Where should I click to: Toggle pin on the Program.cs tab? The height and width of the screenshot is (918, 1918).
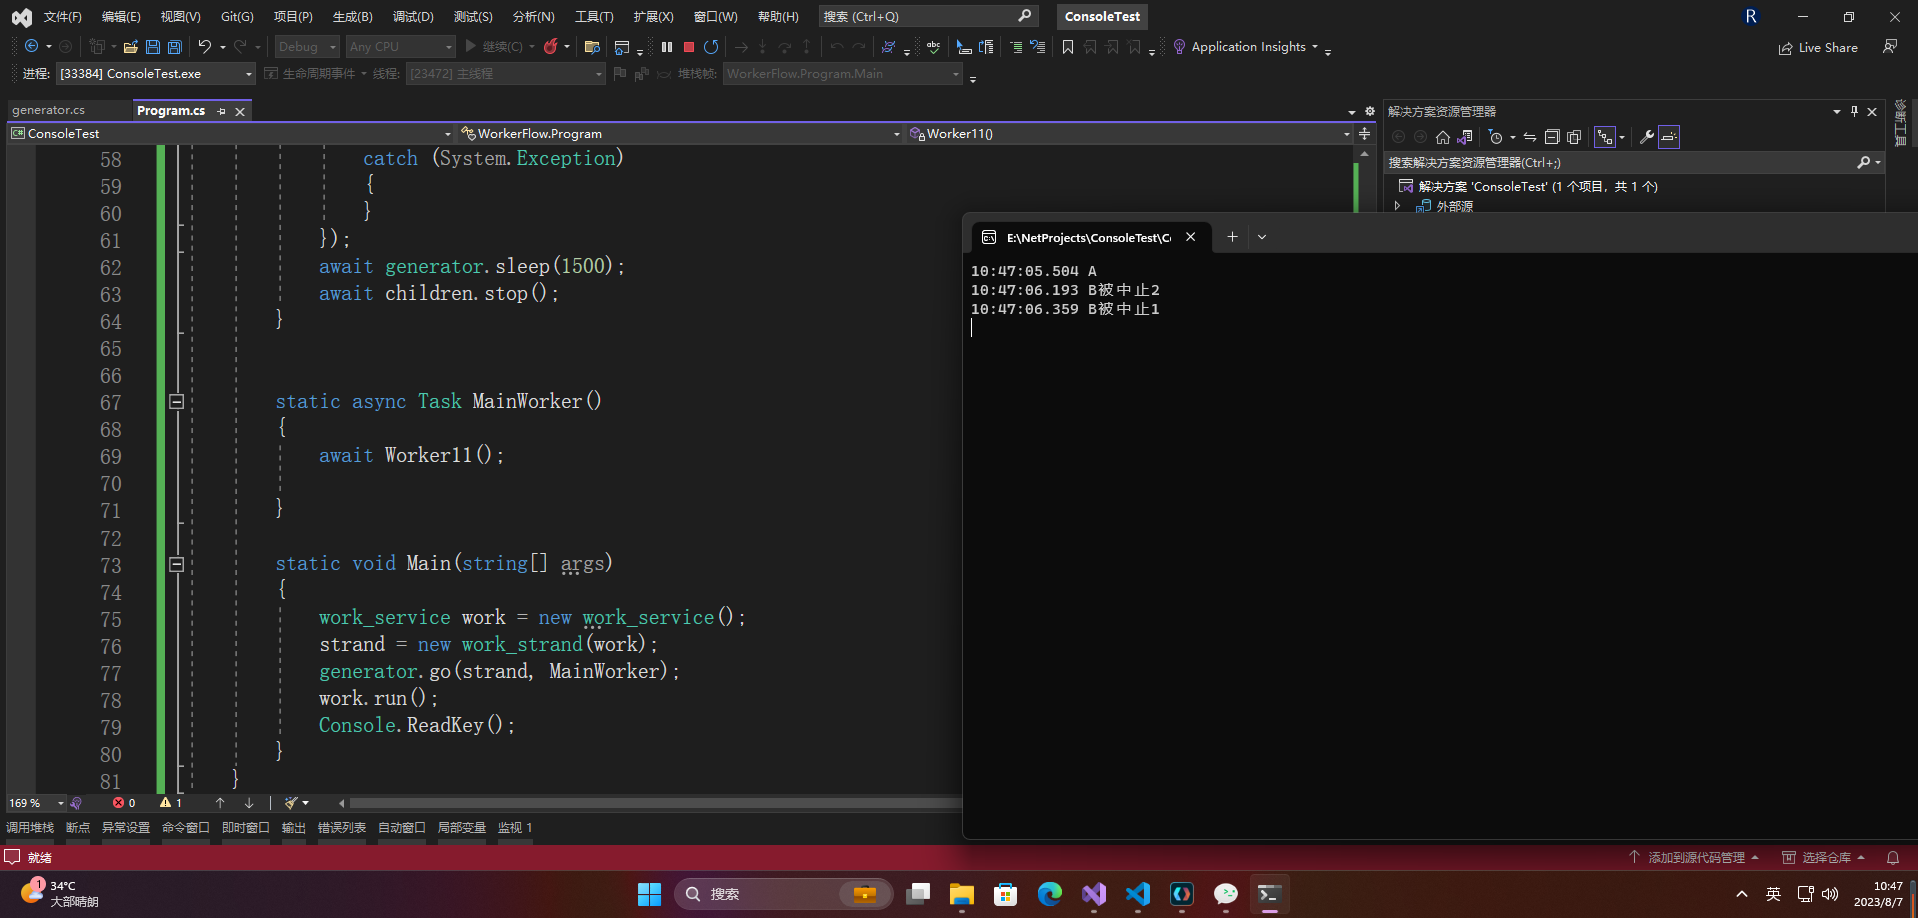(x=221, y=111)
